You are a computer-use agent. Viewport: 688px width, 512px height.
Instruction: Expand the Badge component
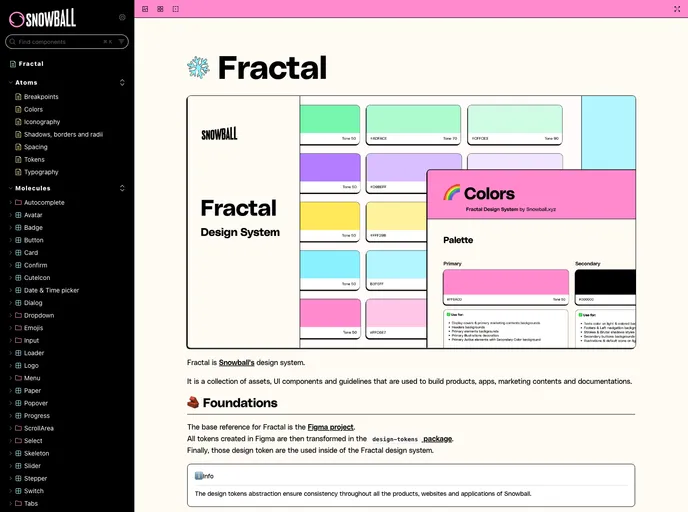click(11, 228)
